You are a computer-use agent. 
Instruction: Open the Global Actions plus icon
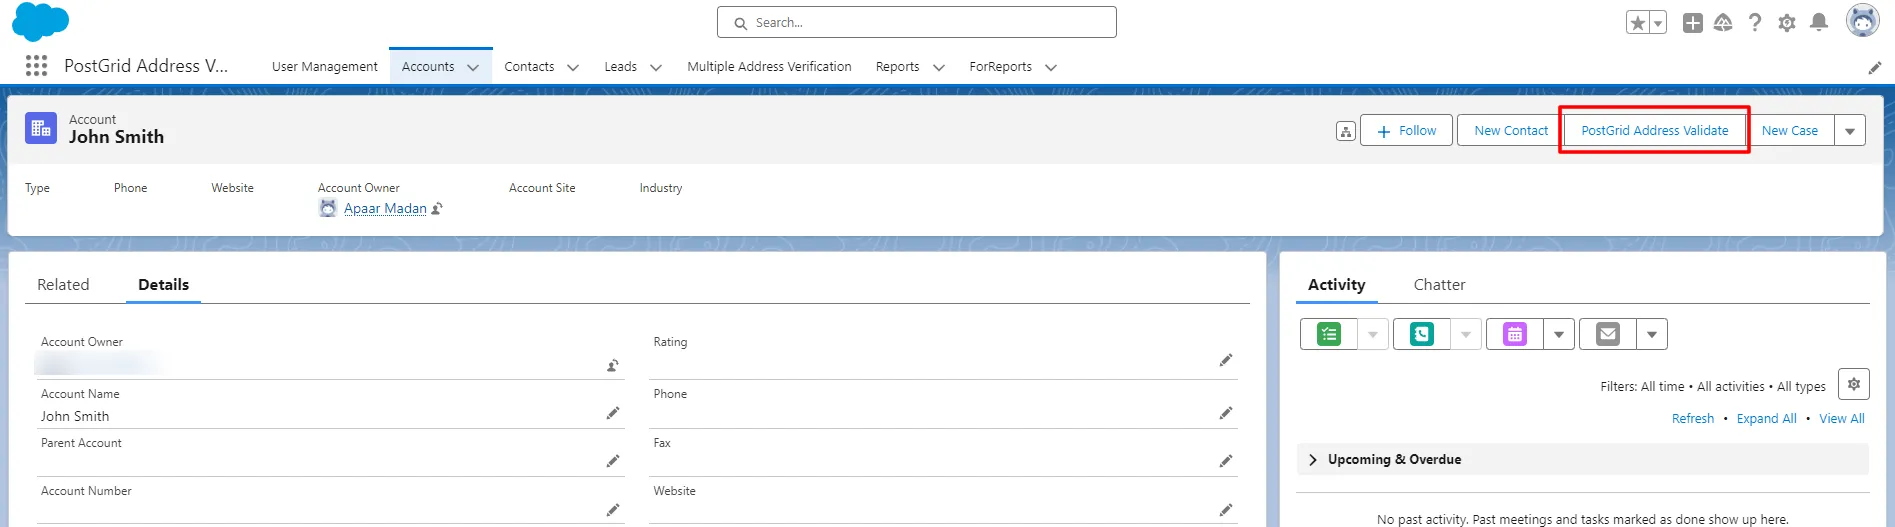pos(1693,23)
